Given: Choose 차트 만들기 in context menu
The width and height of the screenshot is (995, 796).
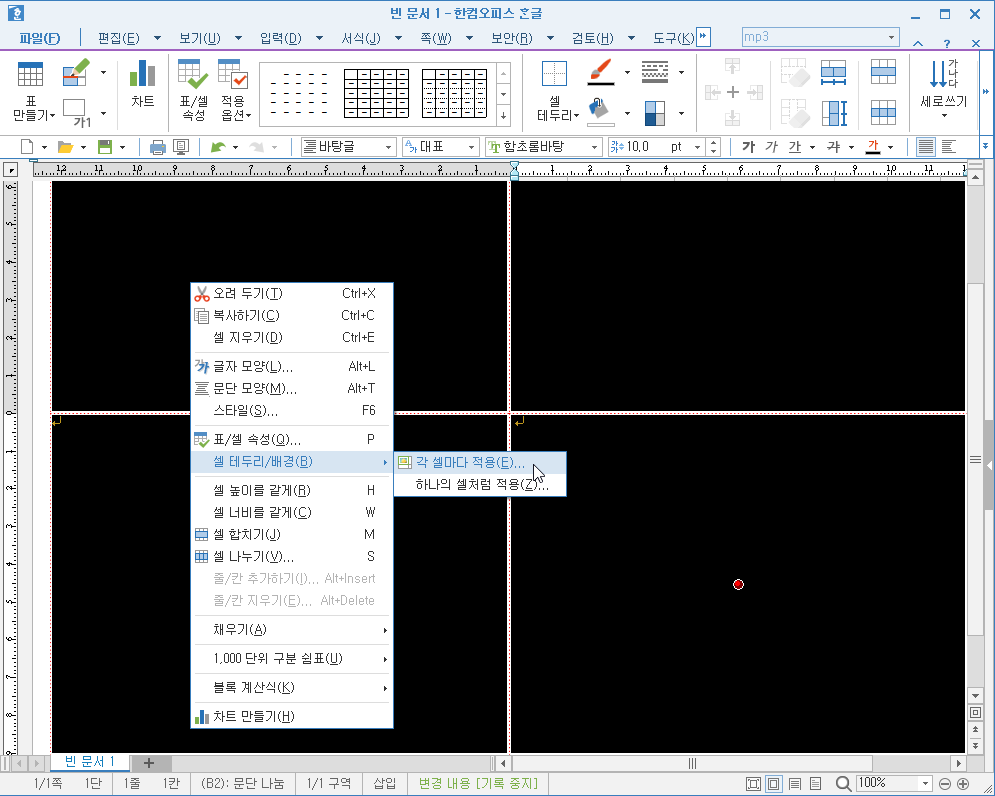Looking at the screenshot, I should (x=292, y=717).
